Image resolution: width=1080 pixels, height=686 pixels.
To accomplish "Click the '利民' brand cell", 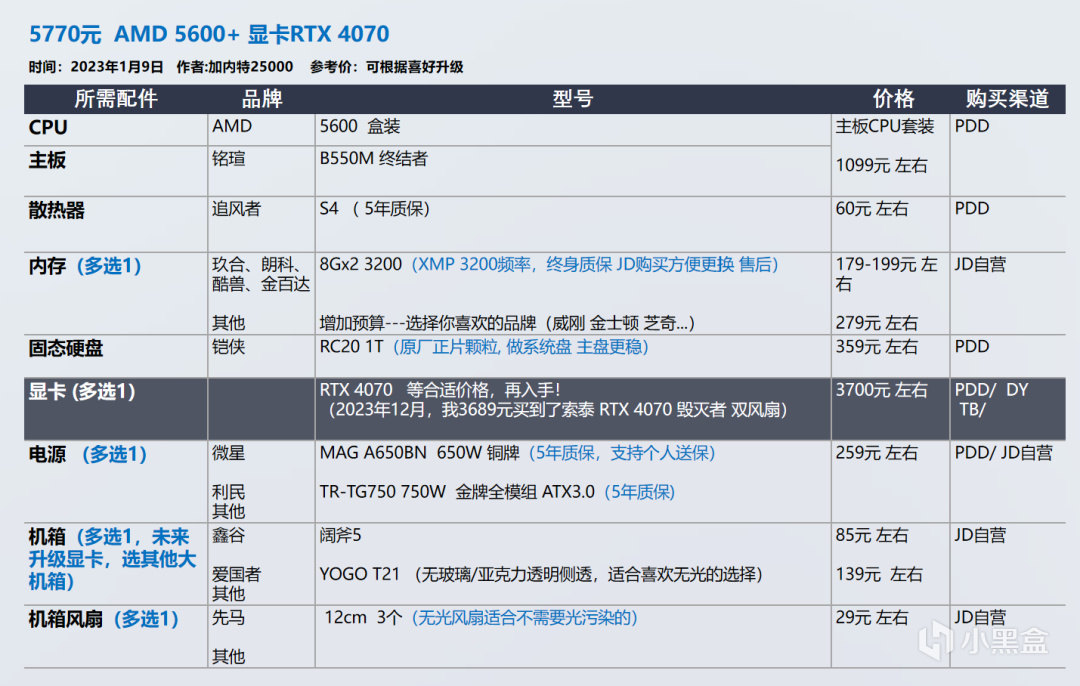I will (x=229, y=492).
